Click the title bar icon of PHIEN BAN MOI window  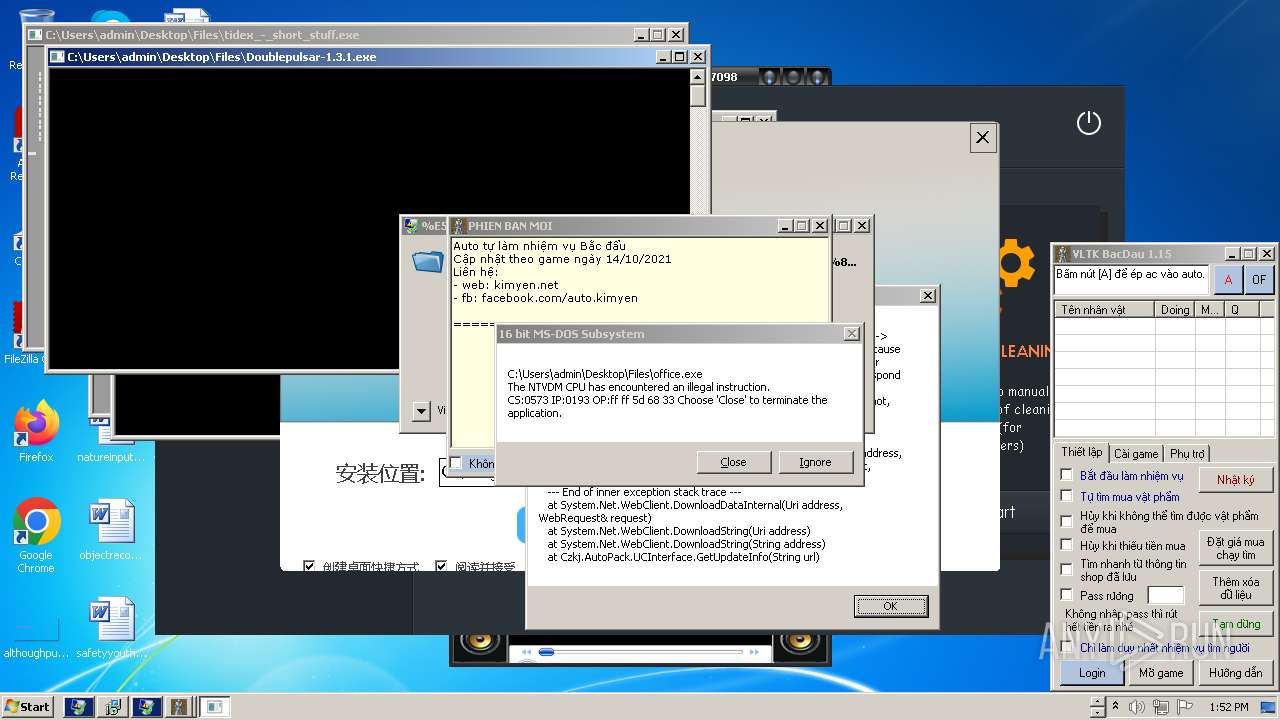point(458,226)
